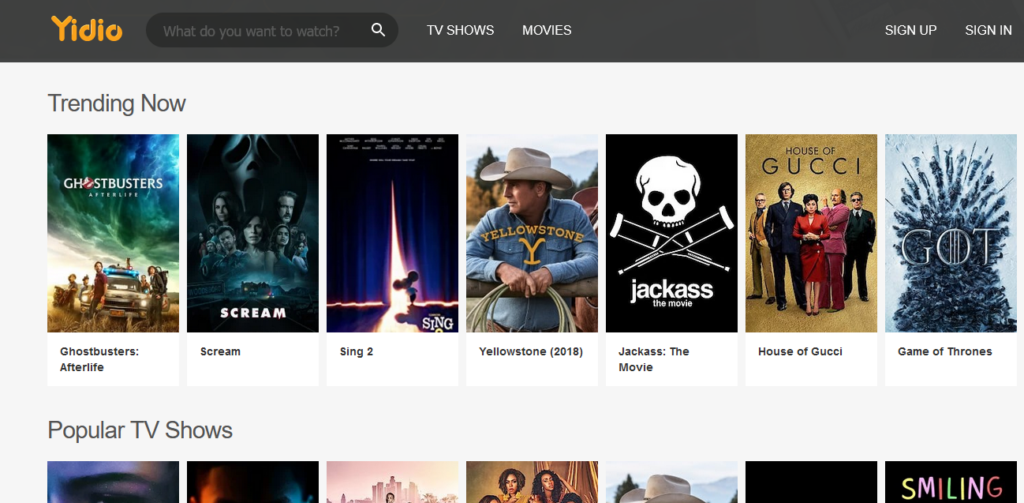Open the Ghostbusters: Afterlife poster
1024x503 pixels.
pyautogui.click(x=113, y=233)
